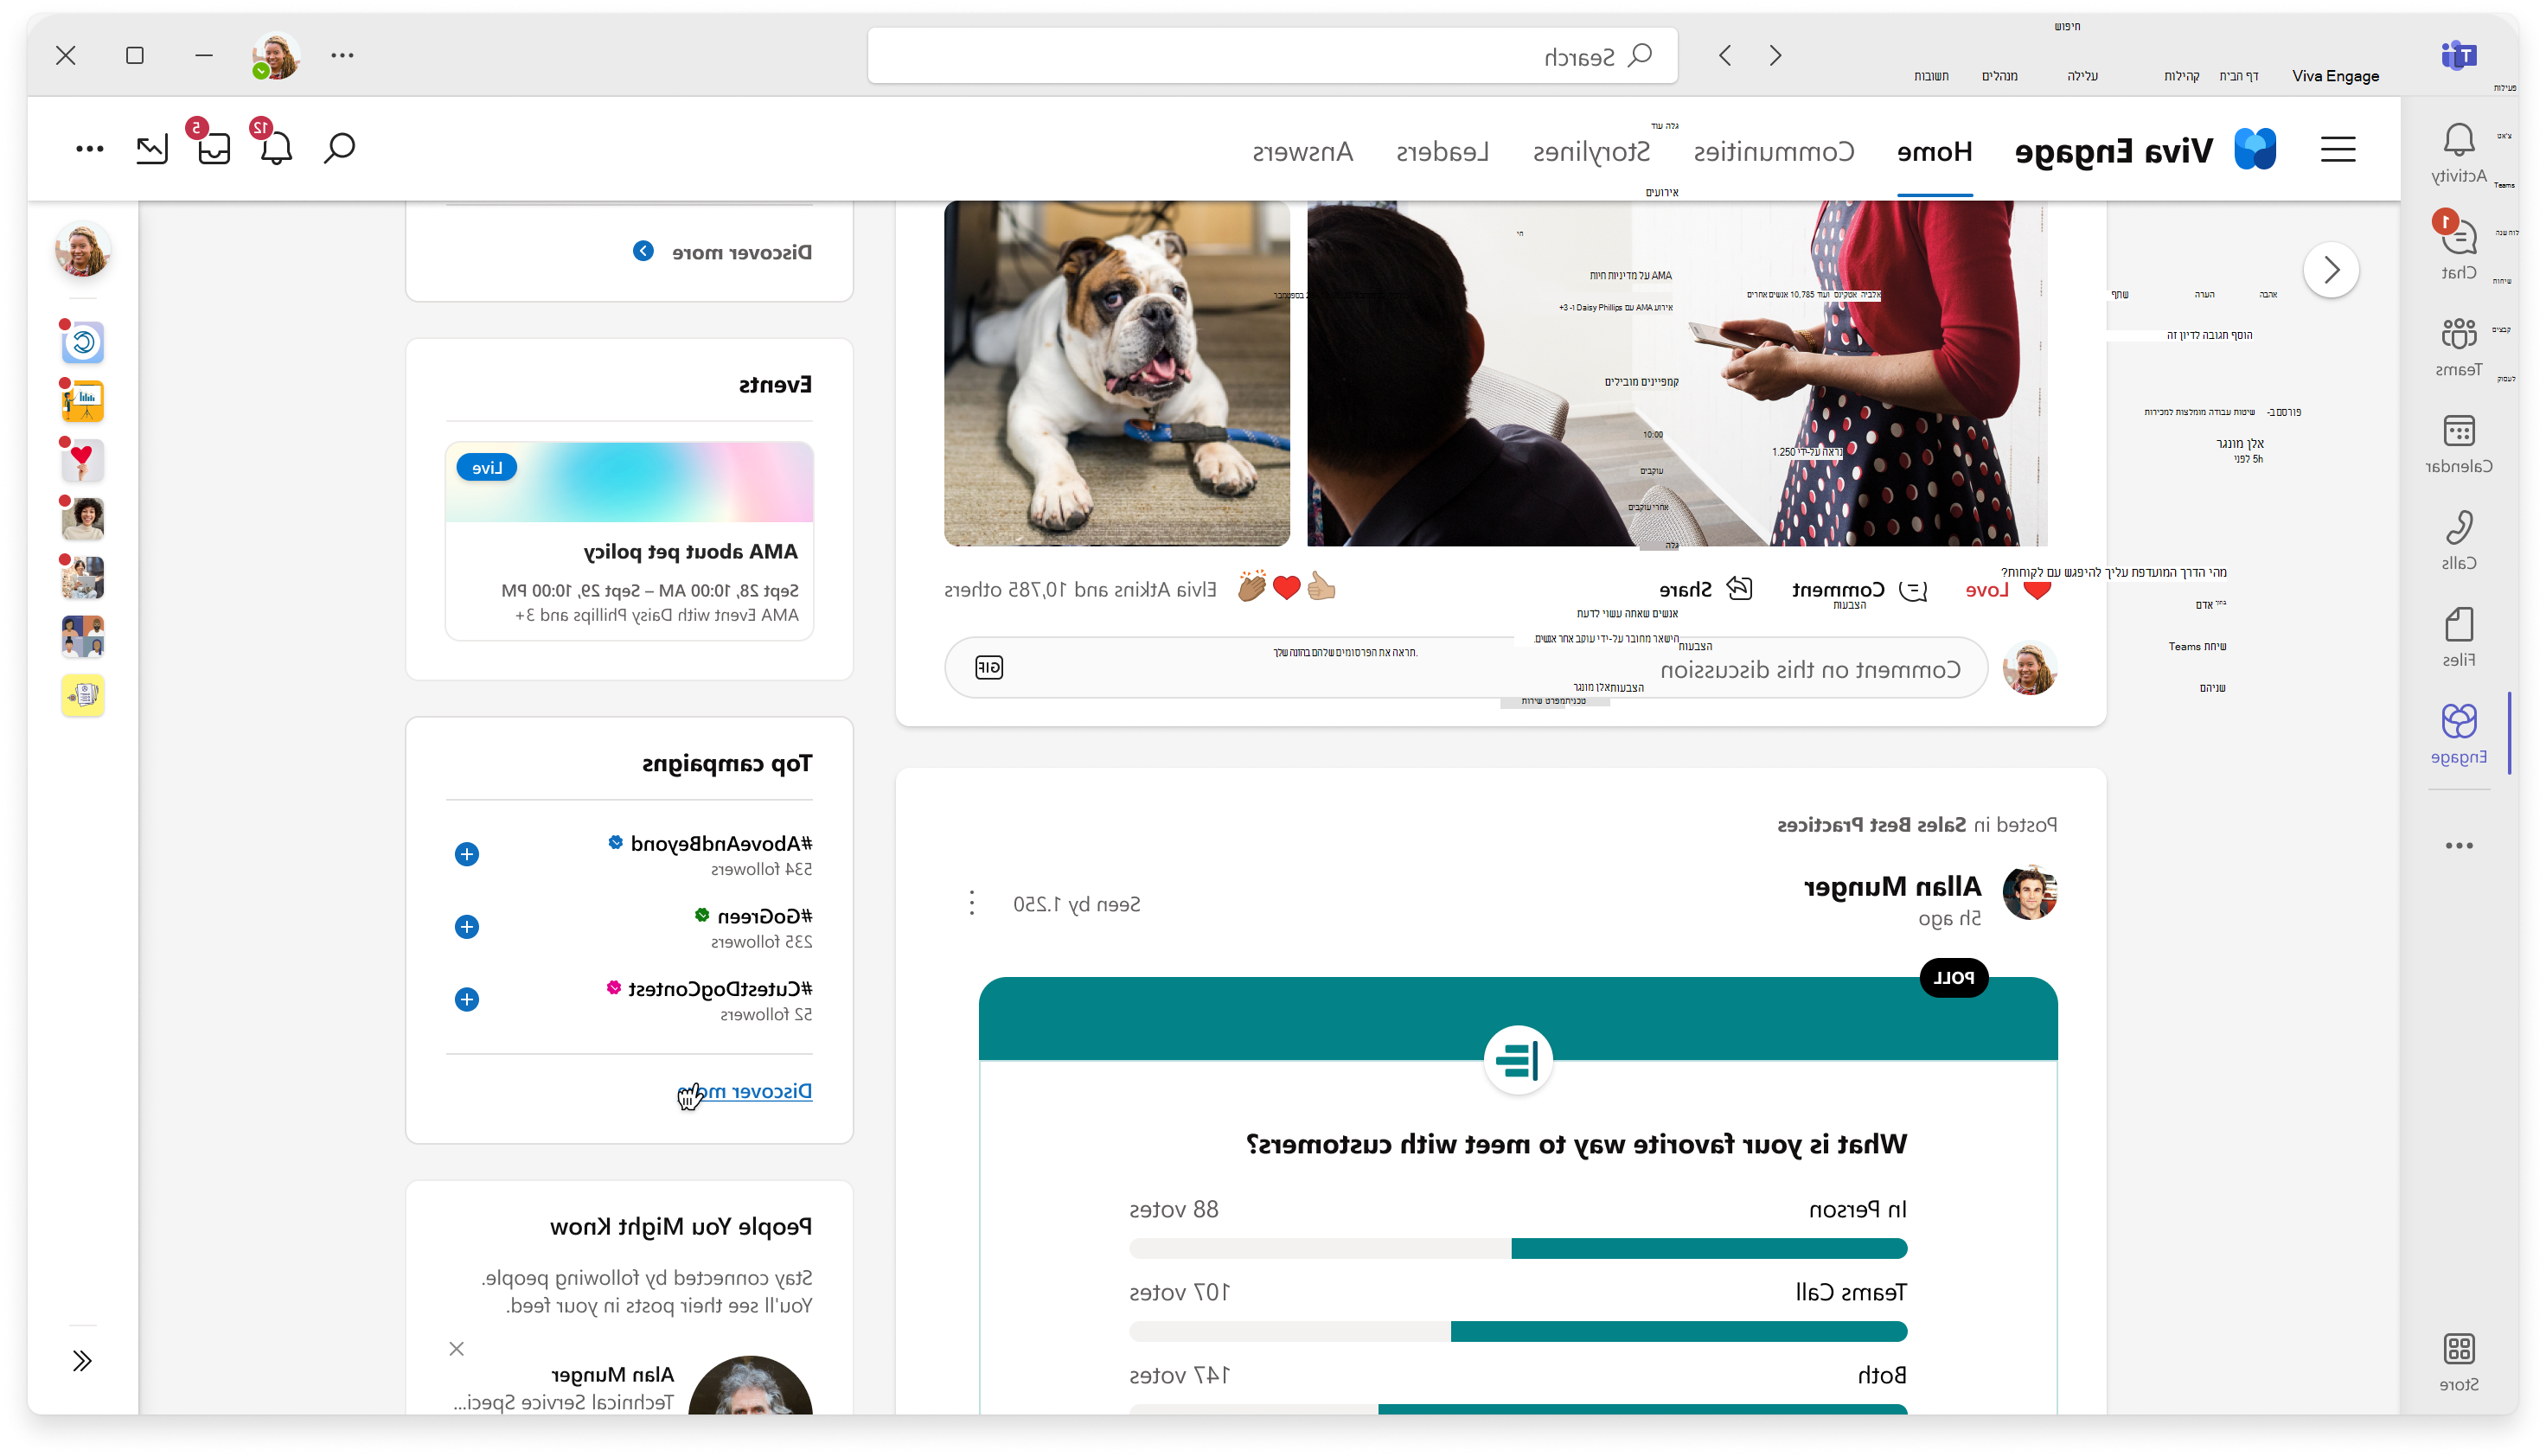Click the top Search field
The width and height of the screenshot is (2546, 1456).
(1272, 55)
